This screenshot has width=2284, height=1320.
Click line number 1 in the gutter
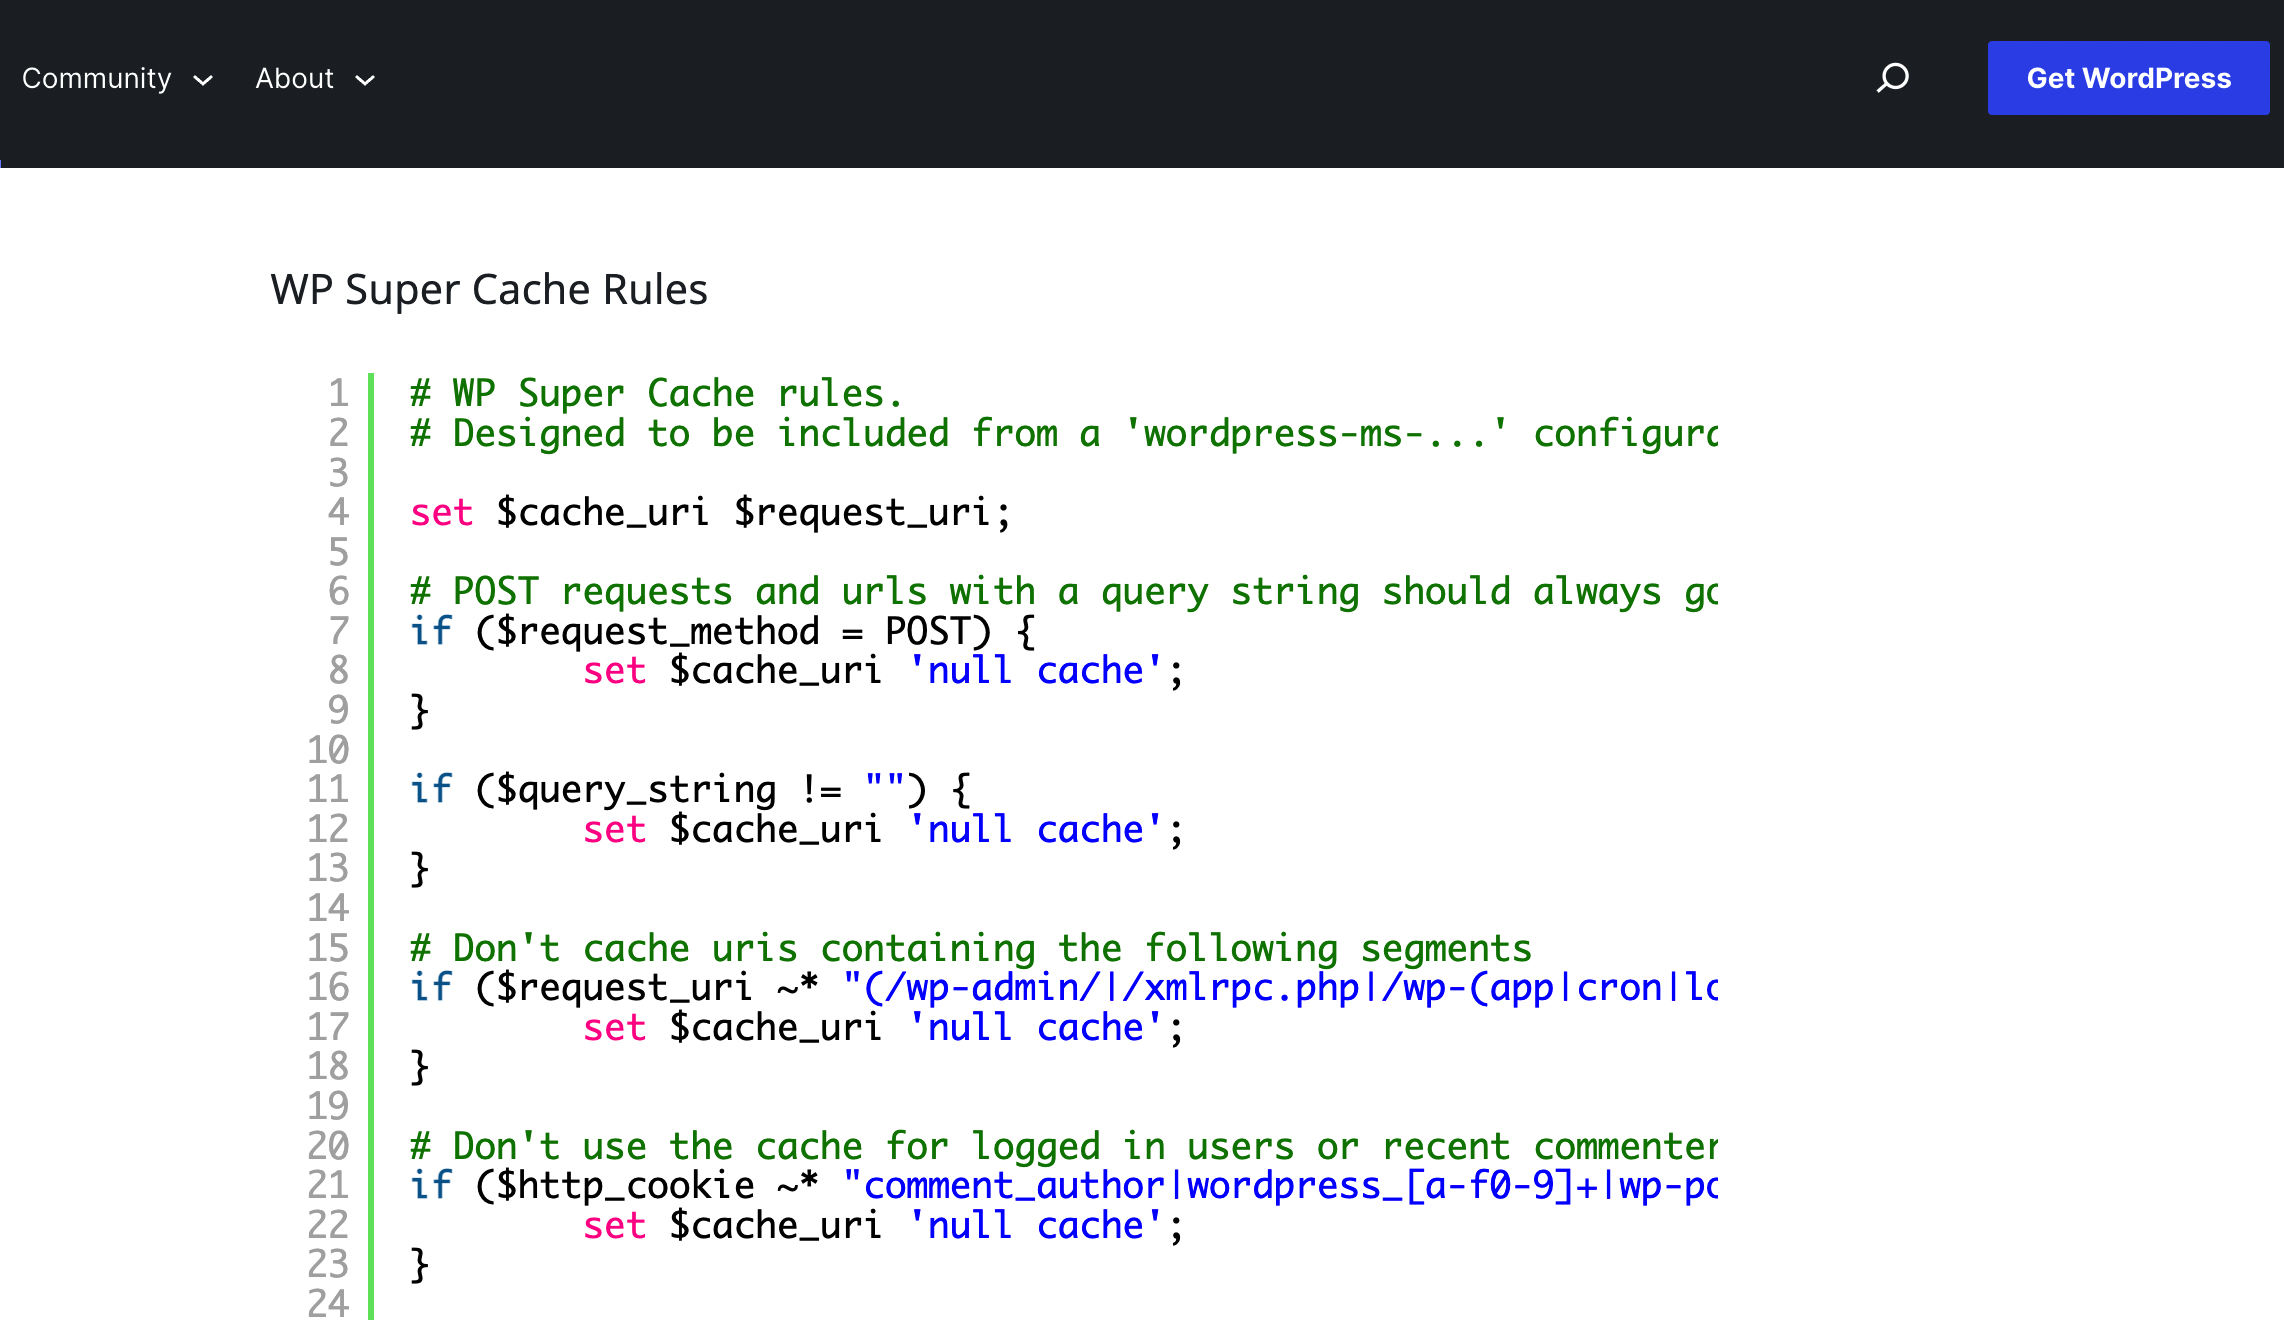(x=337, y=393)
